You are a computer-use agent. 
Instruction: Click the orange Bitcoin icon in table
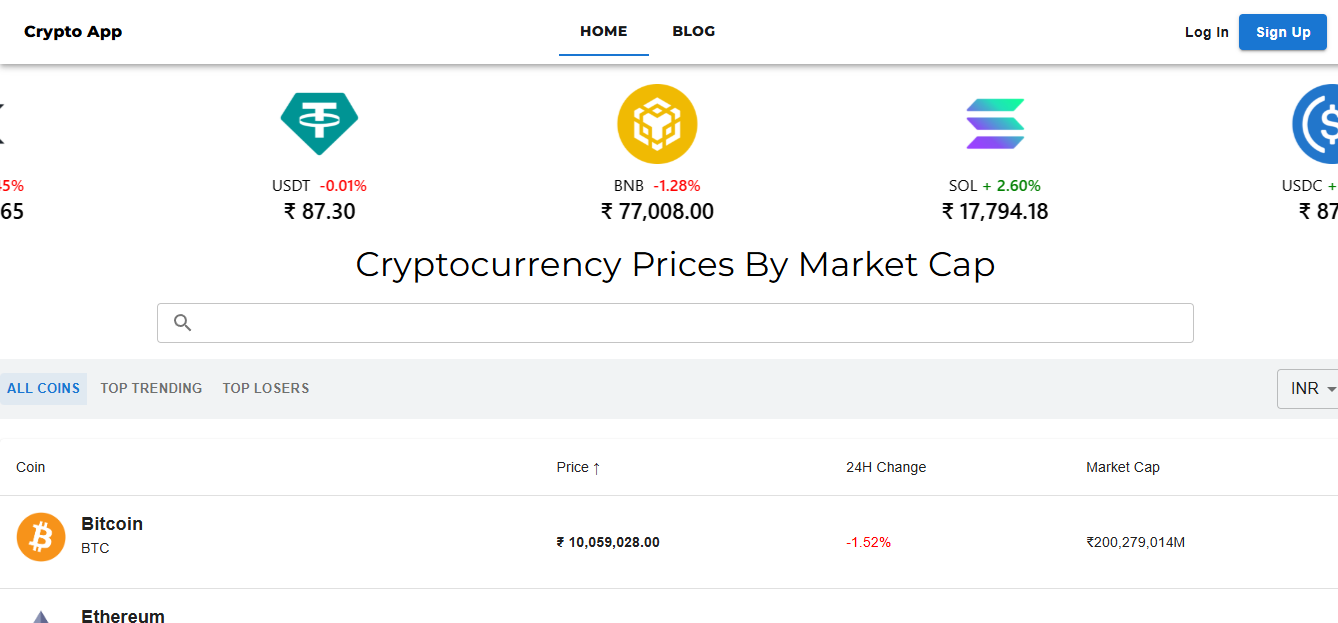point(41,537)
